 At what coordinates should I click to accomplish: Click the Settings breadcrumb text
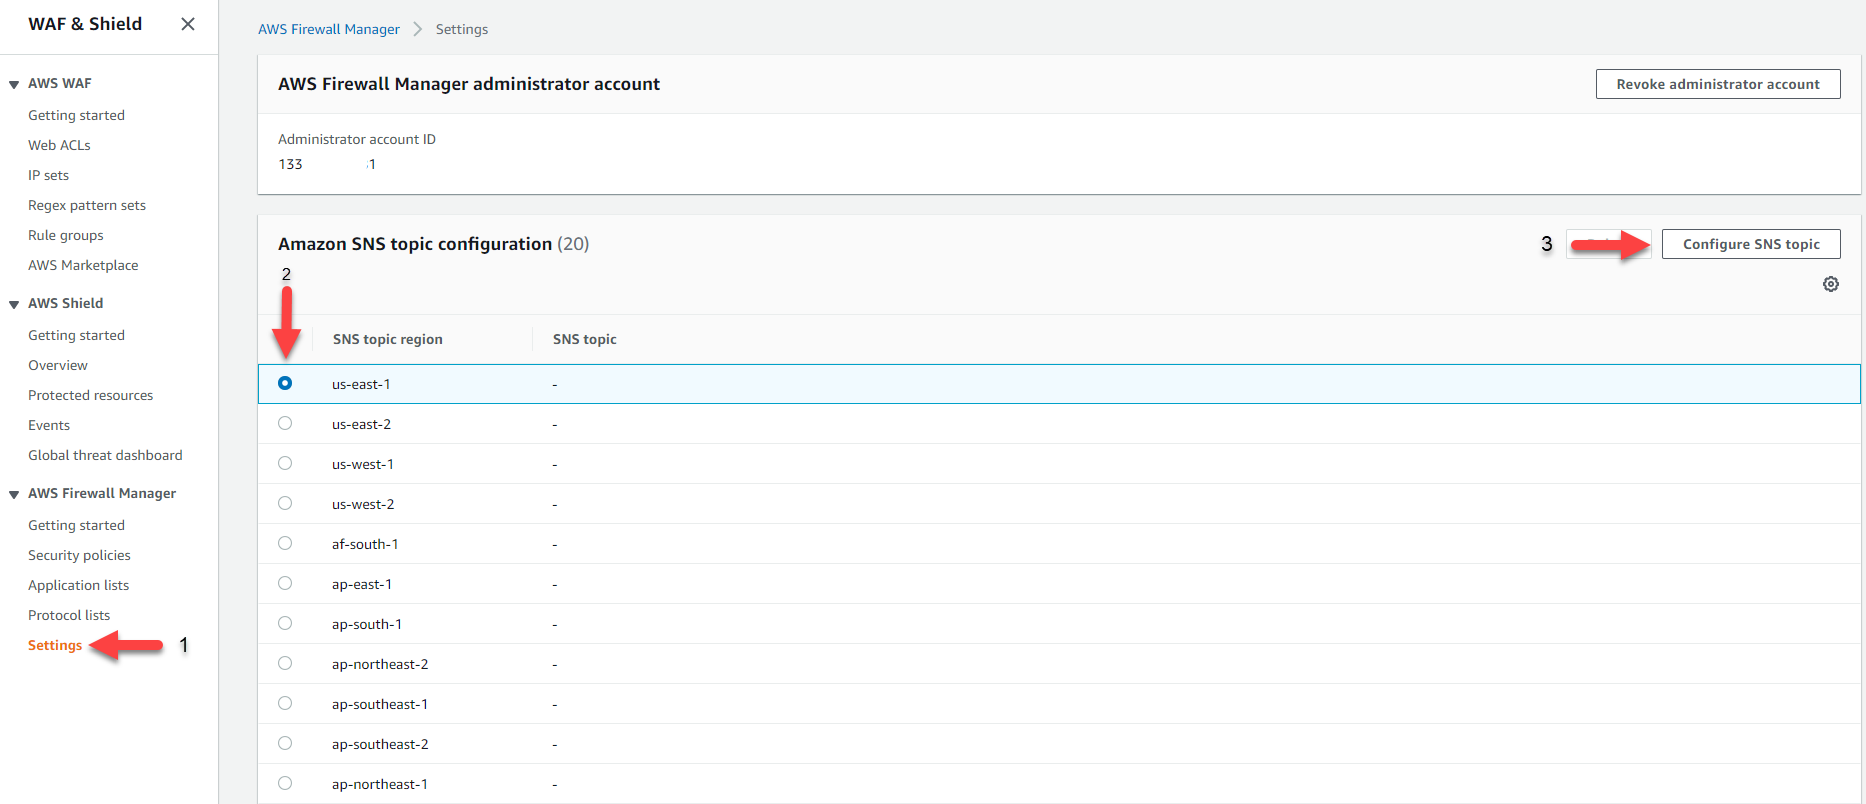pyautogui.click(x=462, y=29)
